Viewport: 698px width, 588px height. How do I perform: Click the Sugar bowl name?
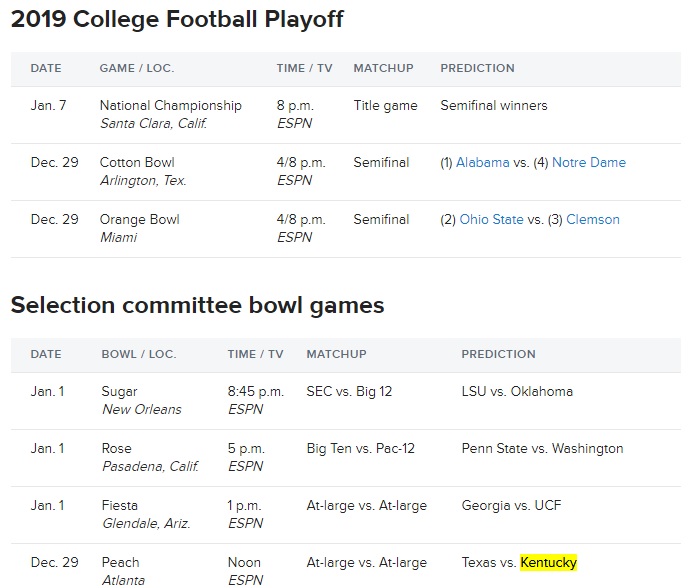click(x=119, y=392)
